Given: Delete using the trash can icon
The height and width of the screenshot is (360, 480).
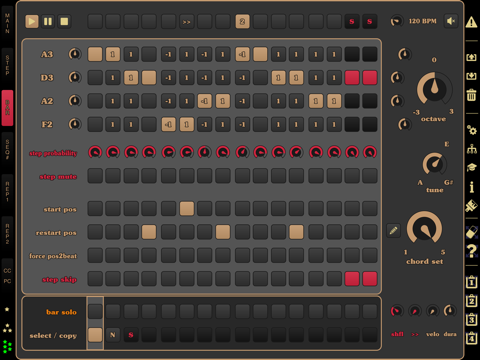Looking at the screenshot, I should 471,95.
